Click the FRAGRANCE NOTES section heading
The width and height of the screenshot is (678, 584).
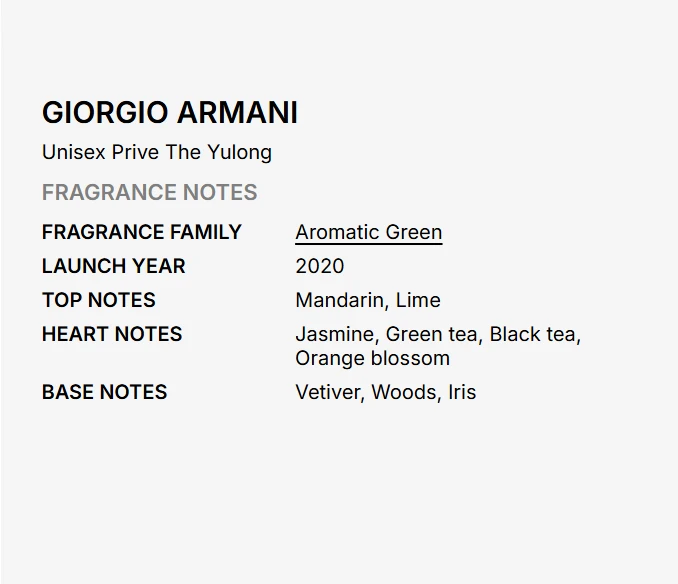tap(150, 192)
